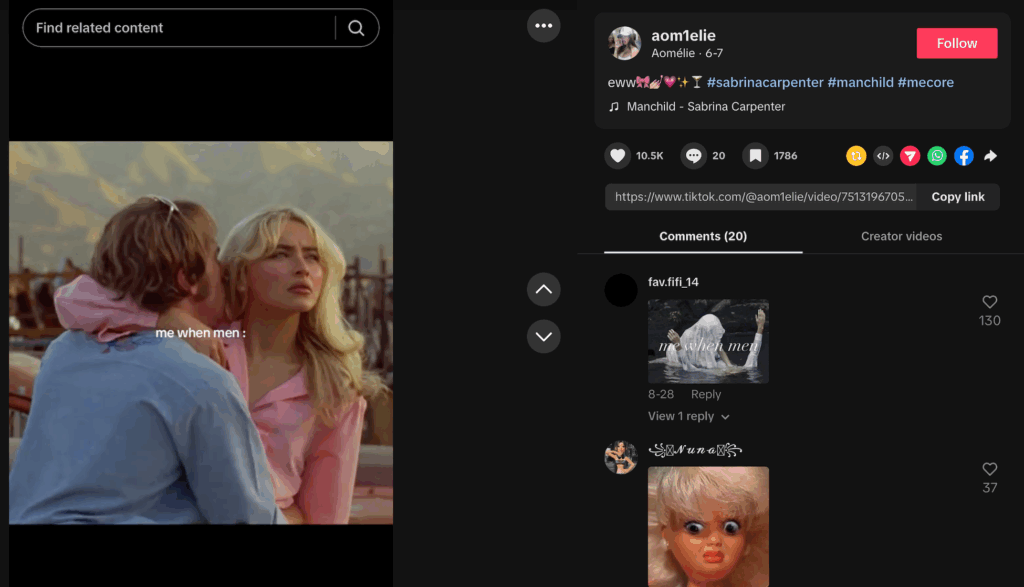
Task: Follow the aom1elie account
Action: pos(956,43)
